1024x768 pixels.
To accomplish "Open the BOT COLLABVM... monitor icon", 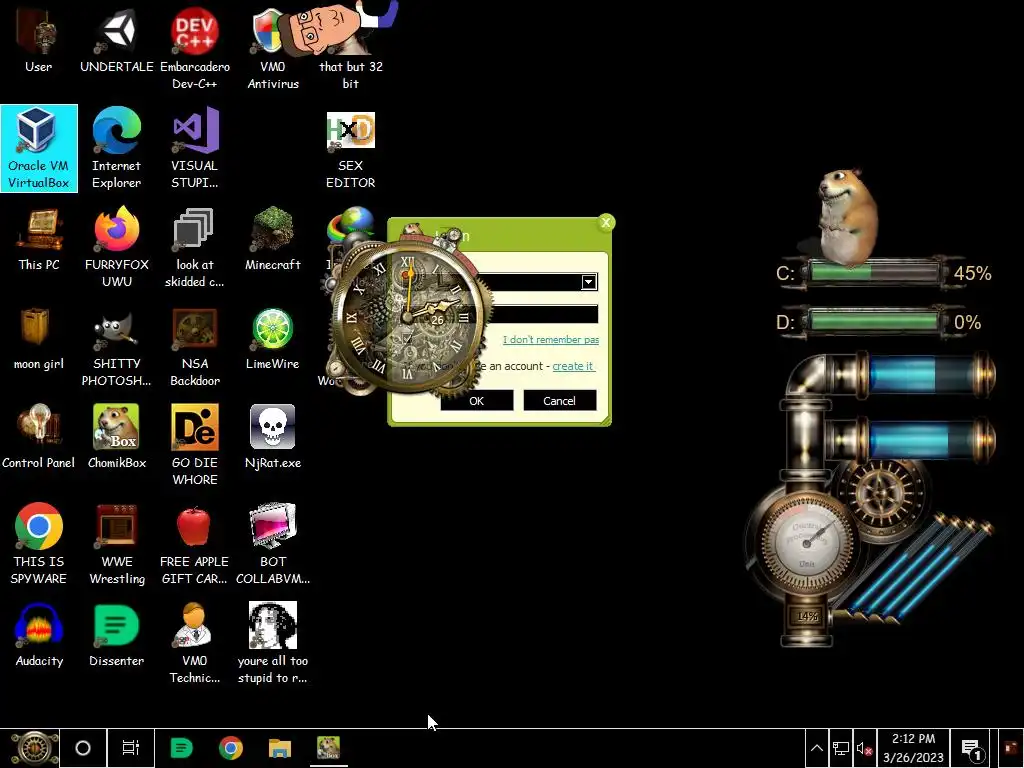I will pos(272,543).
